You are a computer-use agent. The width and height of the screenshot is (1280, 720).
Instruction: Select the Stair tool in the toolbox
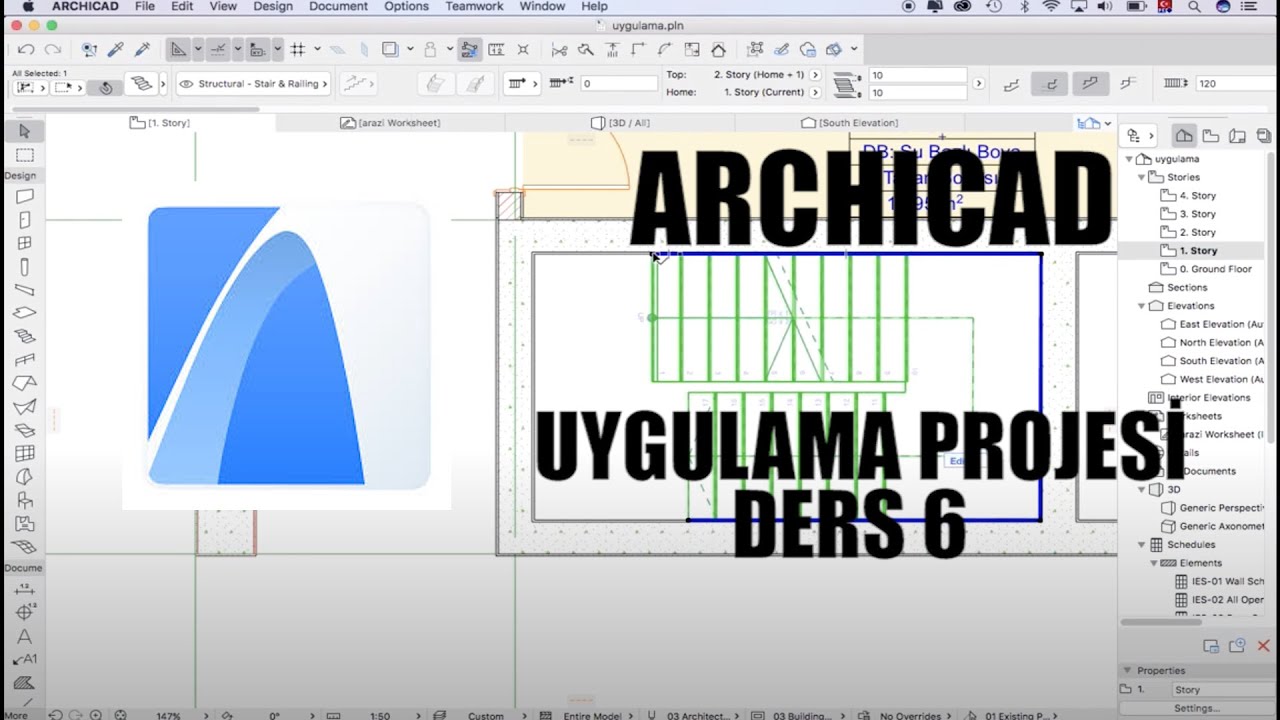coord(25,337)
